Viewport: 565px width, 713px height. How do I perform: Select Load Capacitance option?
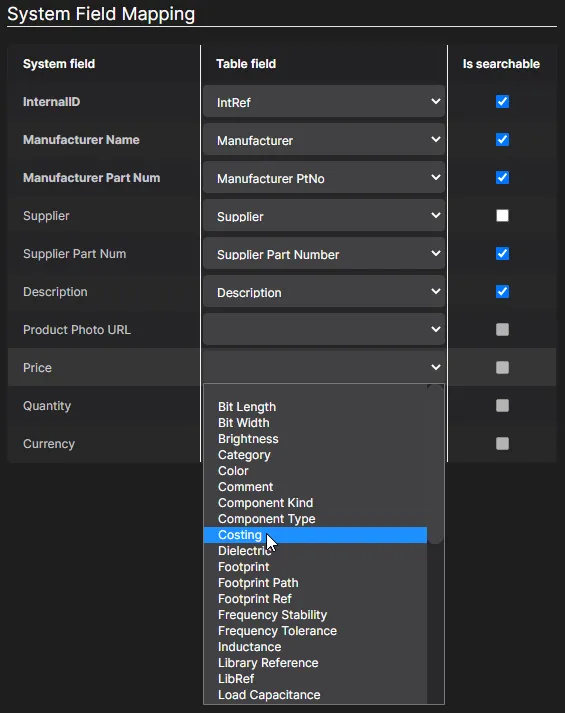pos(315,695)
